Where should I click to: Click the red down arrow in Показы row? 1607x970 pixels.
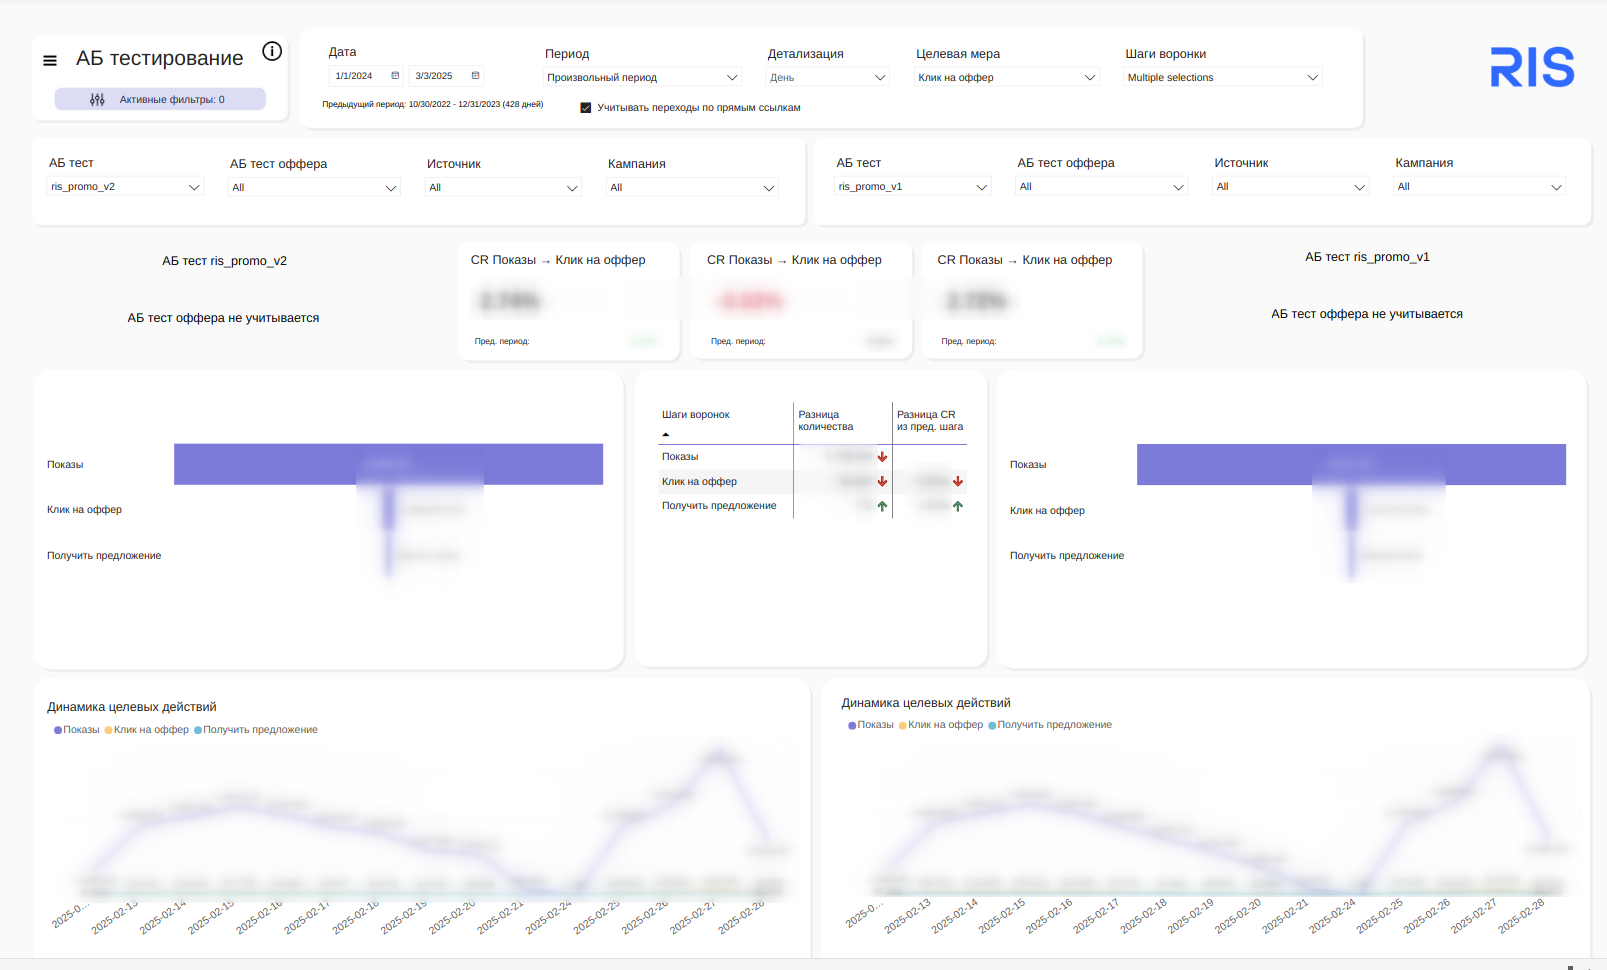(x=882, y=457)
